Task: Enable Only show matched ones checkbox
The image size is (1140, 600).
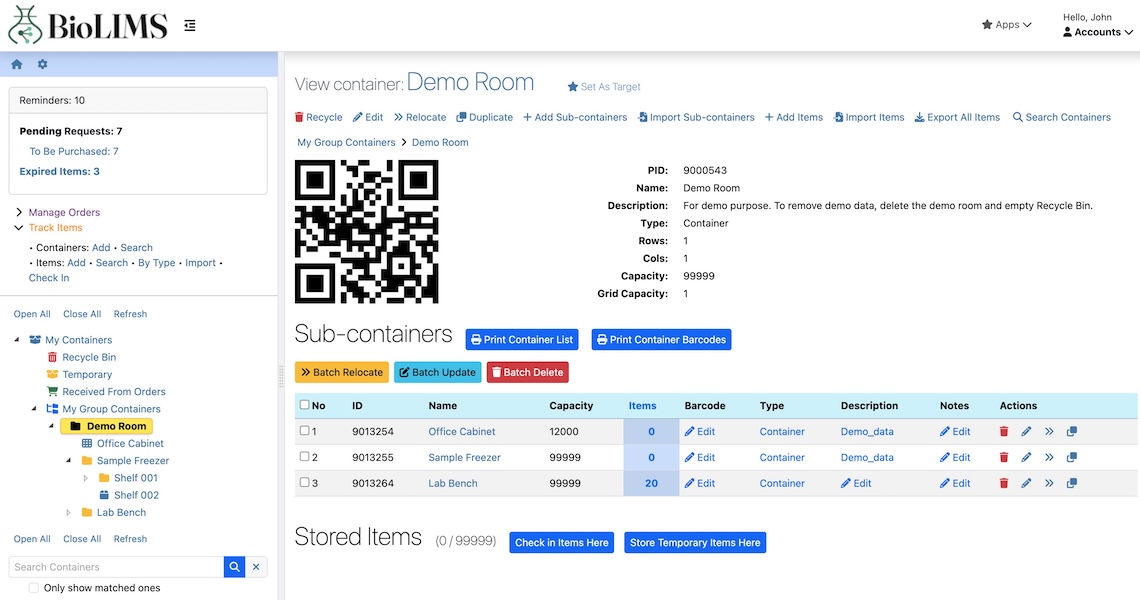Action: coord(33,588)
